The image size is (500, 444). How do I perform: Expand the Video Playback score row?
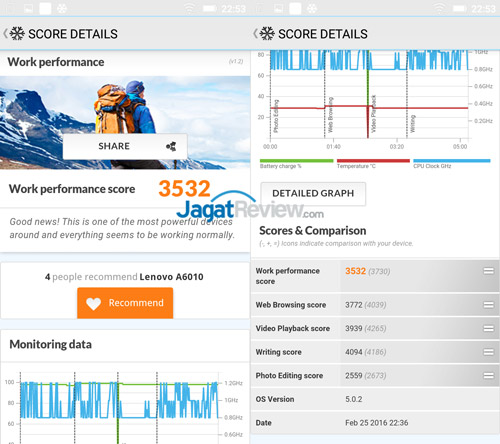coord(489,328)
